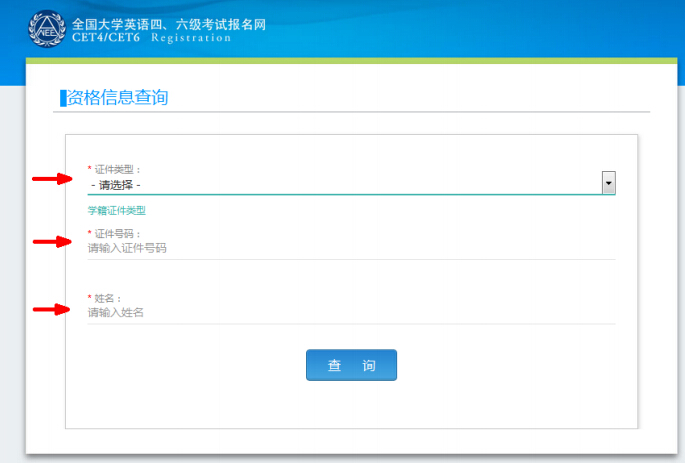
Task: Click the green 学籍证件类型 hint text
Action: click(116, 211)
